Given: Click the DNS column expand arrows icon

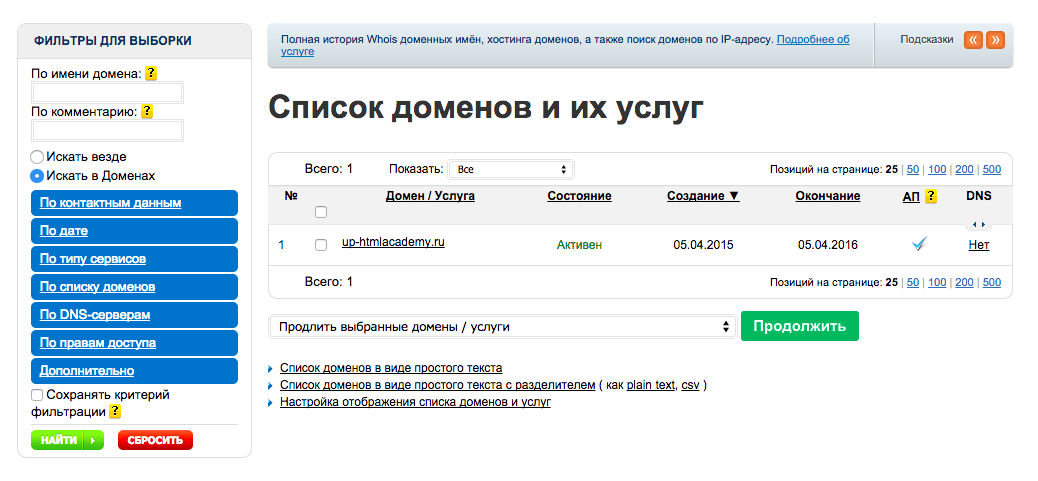Looking at the screenshot, I should [979, 224].
